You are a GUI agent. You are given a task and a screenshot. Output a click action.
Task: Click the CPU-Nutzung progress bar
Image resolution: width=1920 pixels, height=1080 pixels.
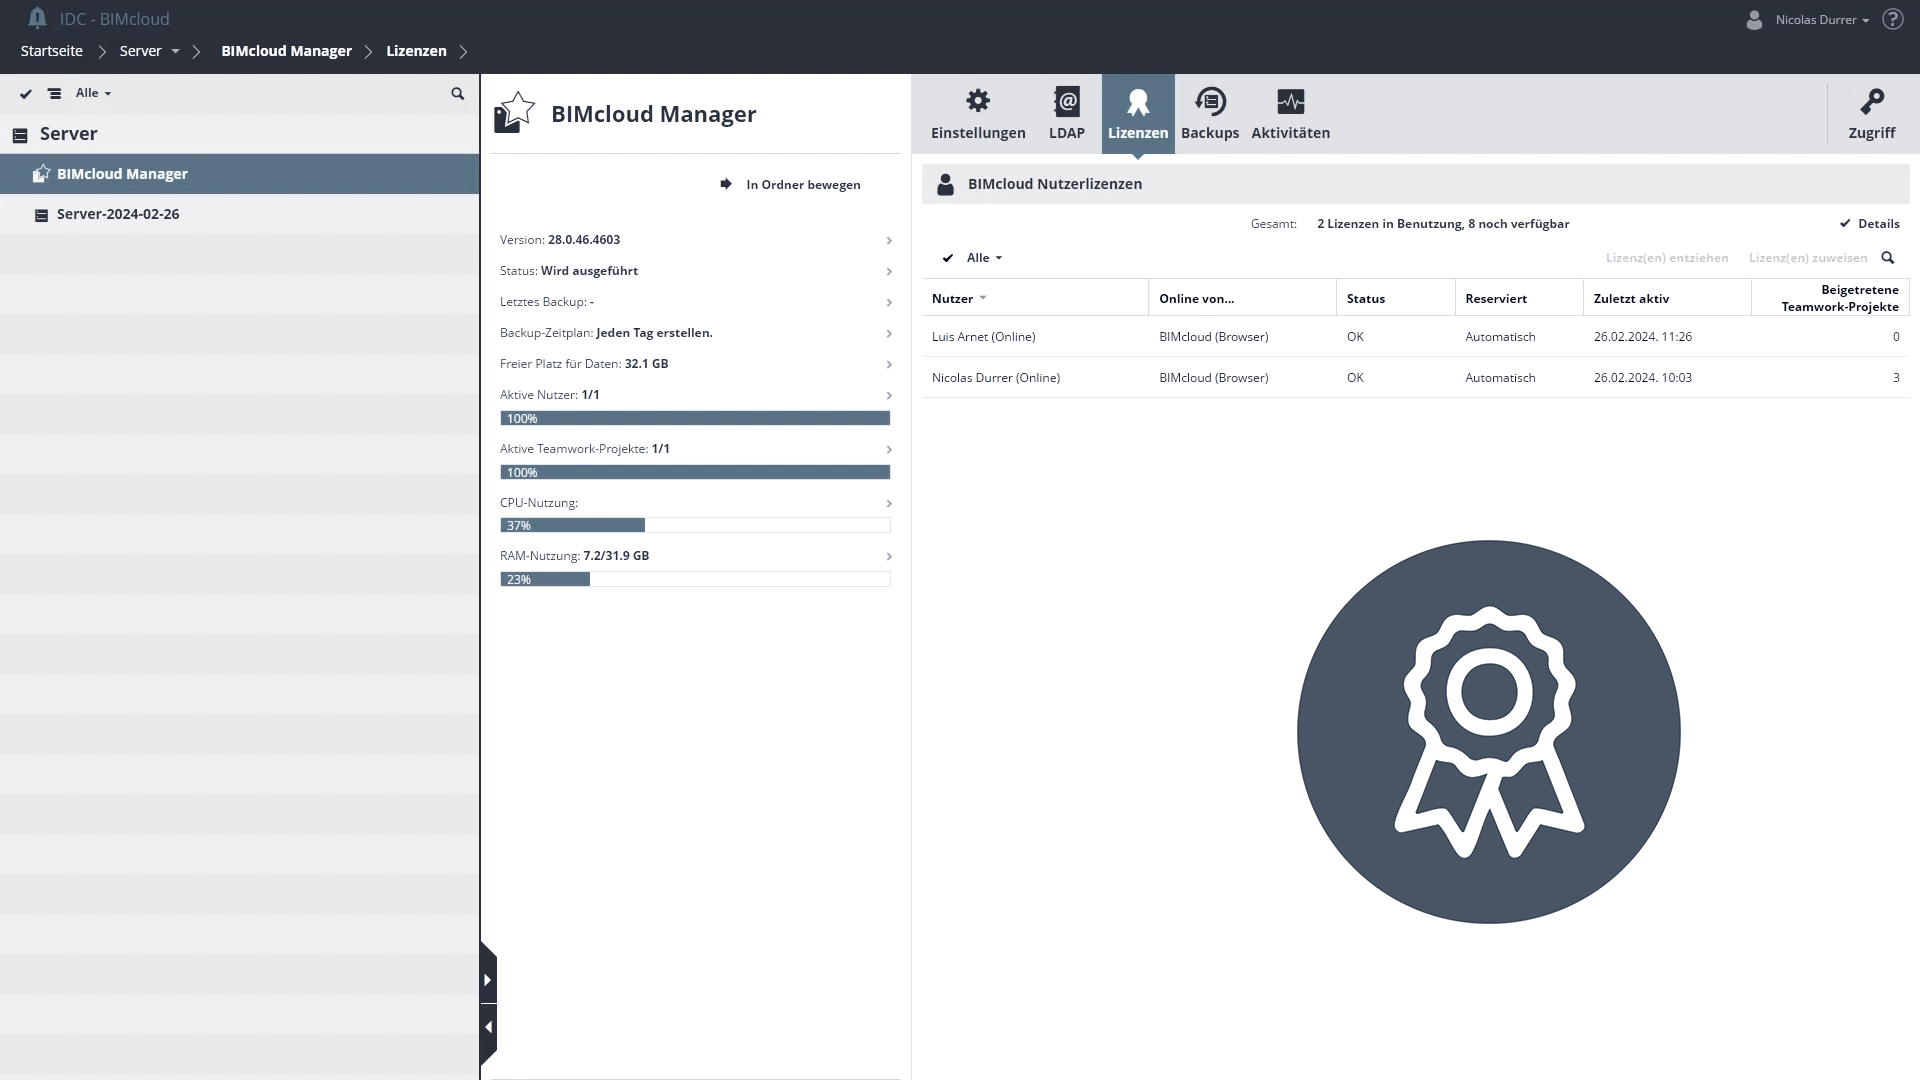pos(695,525)
